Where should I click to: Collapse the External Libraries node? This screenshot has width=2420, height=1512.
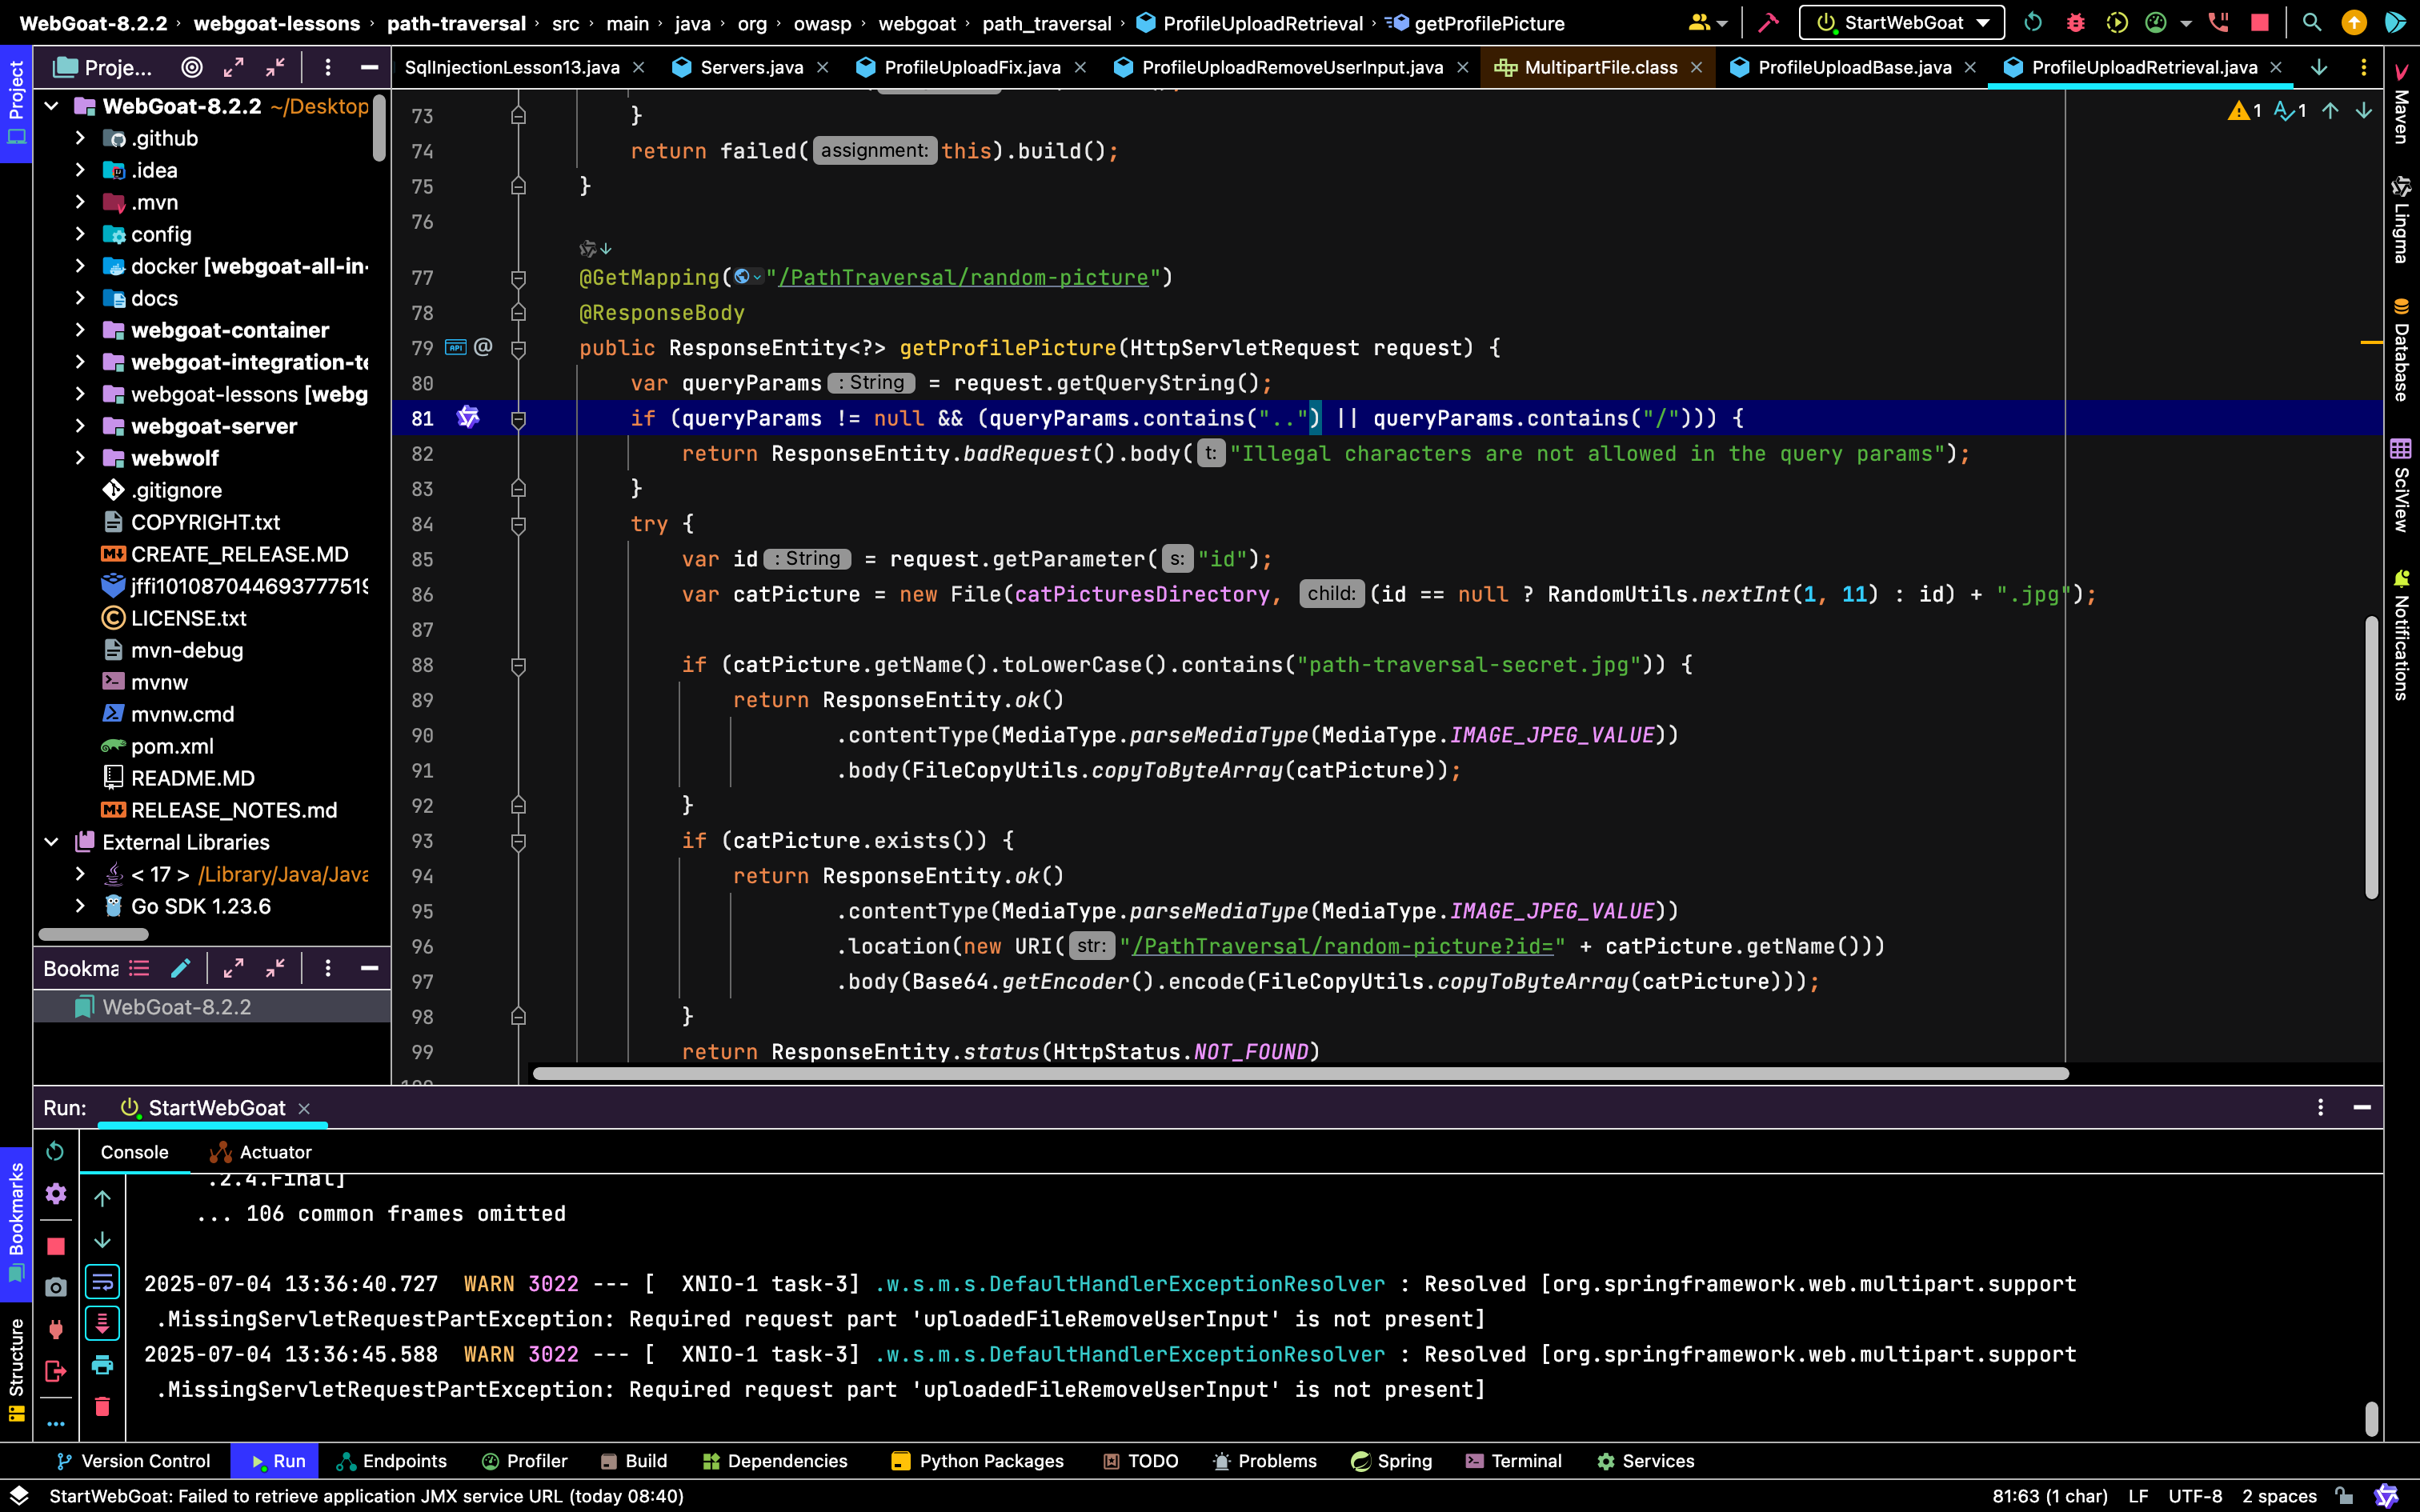point(51,842)
